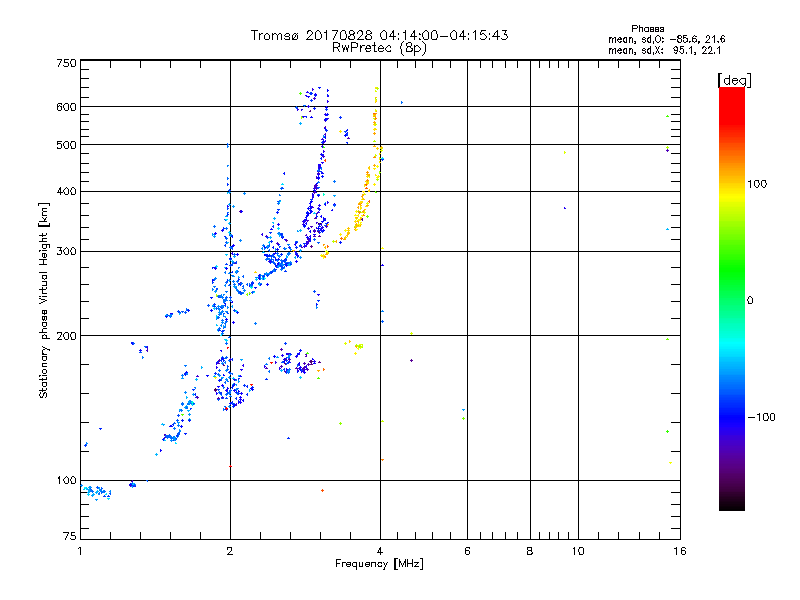Click the x-axis tick label '8'

[x=530, y=551]
